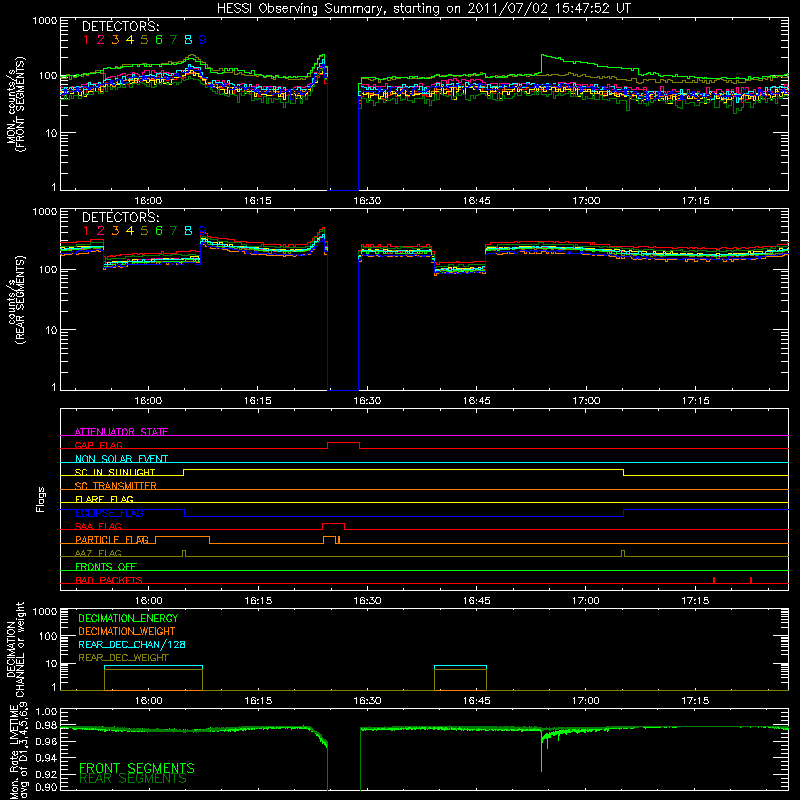The width and height of the screenshot is (800, 800).
Task: Click red detector 1 in front segments legend
Action: [x=86, y=40]
